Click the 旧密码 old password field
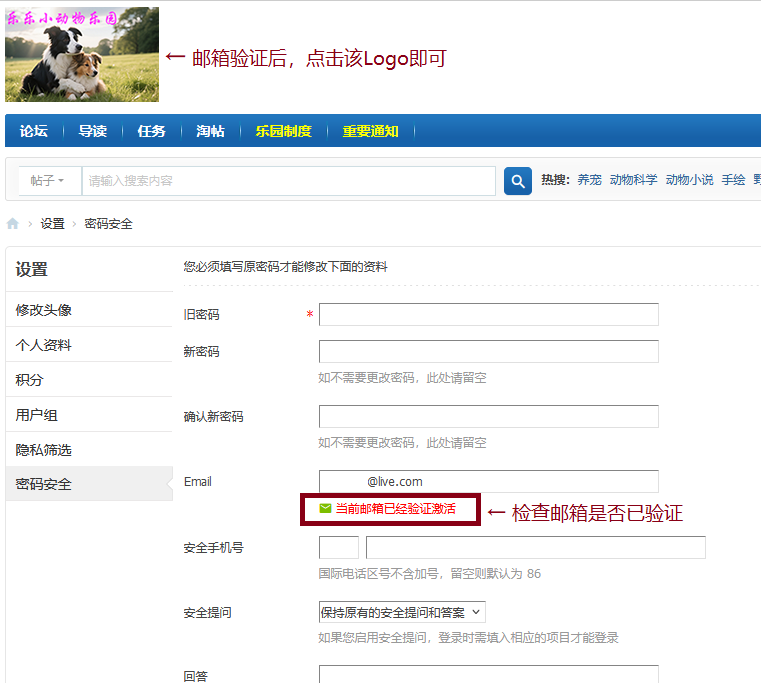The image size is (761, 683). pos(488,315)
